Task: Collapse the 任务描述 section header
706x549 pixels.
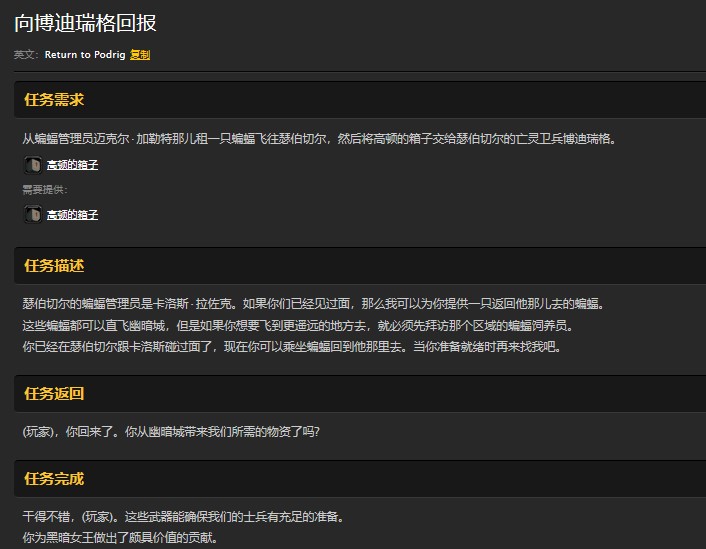Action: point(54,266)
